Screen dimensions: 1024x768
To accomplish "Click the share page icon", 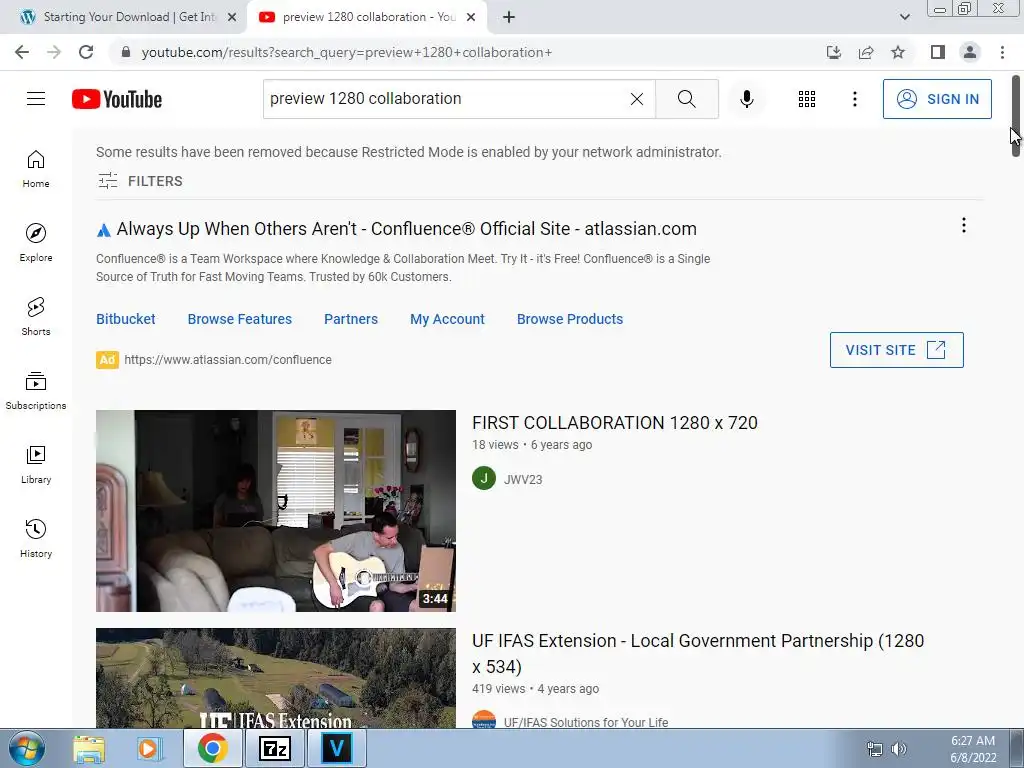I will [866, 52].
